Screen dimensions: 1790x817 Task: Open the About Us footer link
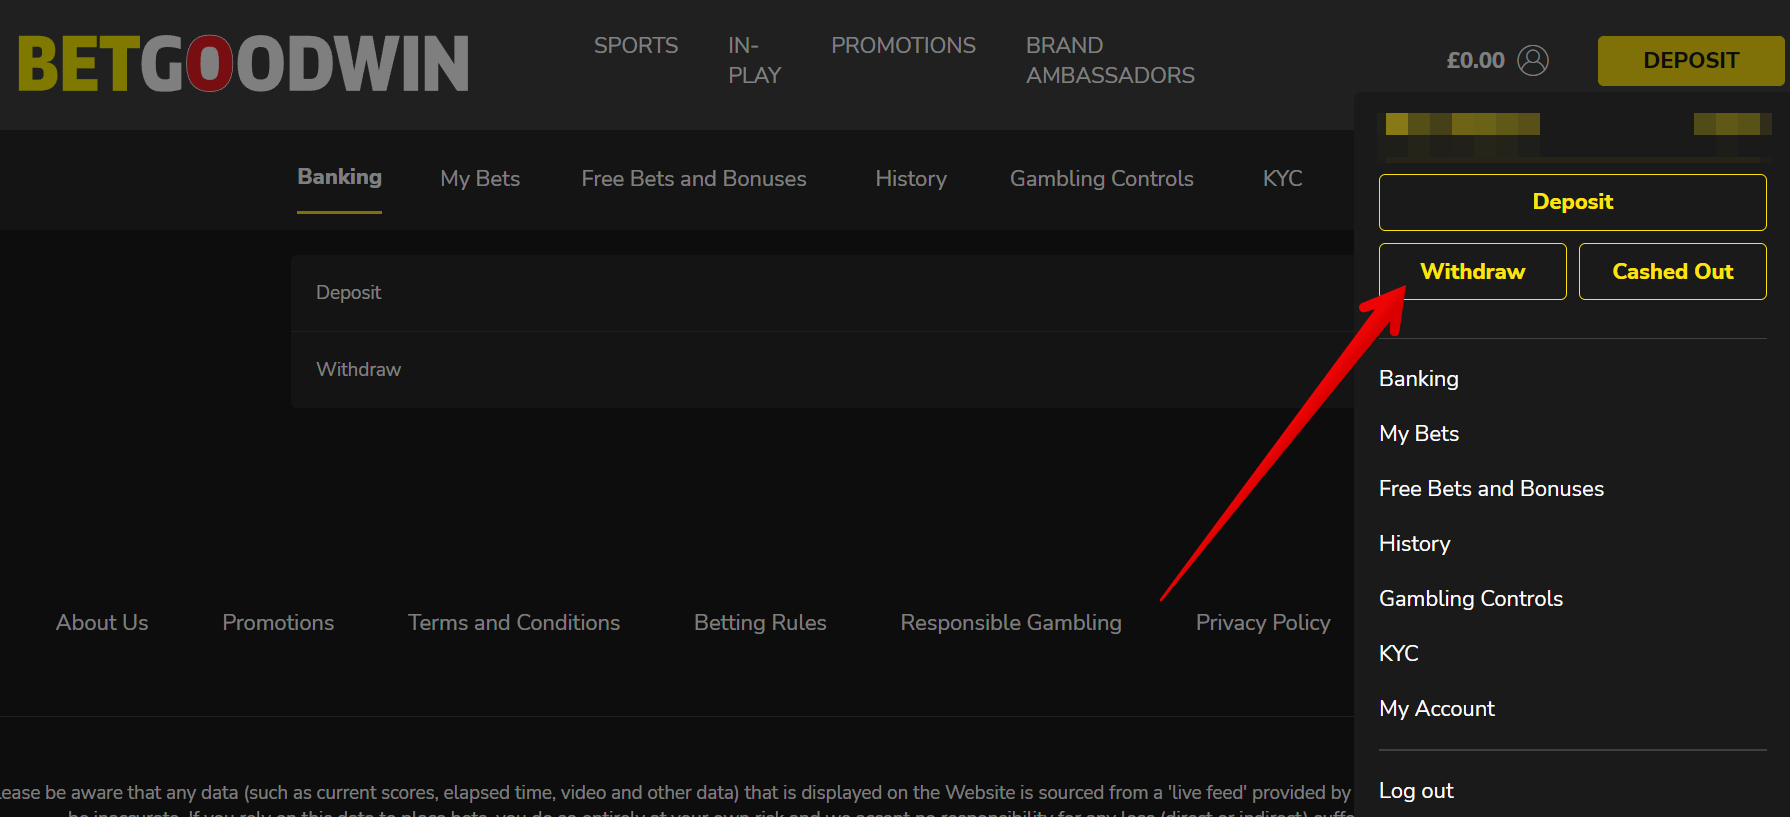pos(102,623)
